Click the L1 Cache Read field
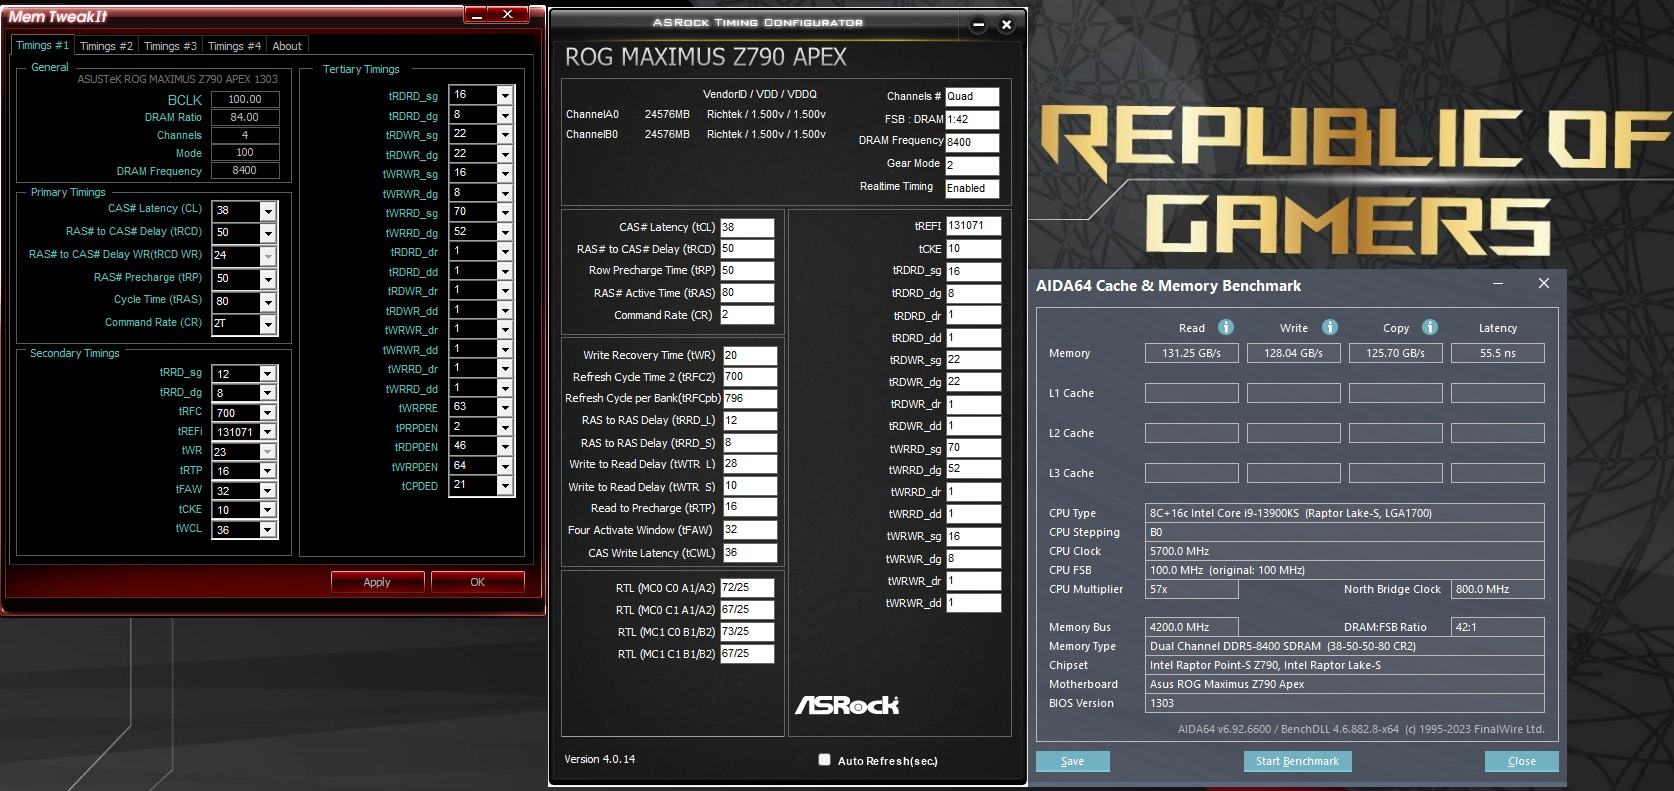This screenshot has width=1674, height=791. pyautogui.click(x=1191, y=393)
